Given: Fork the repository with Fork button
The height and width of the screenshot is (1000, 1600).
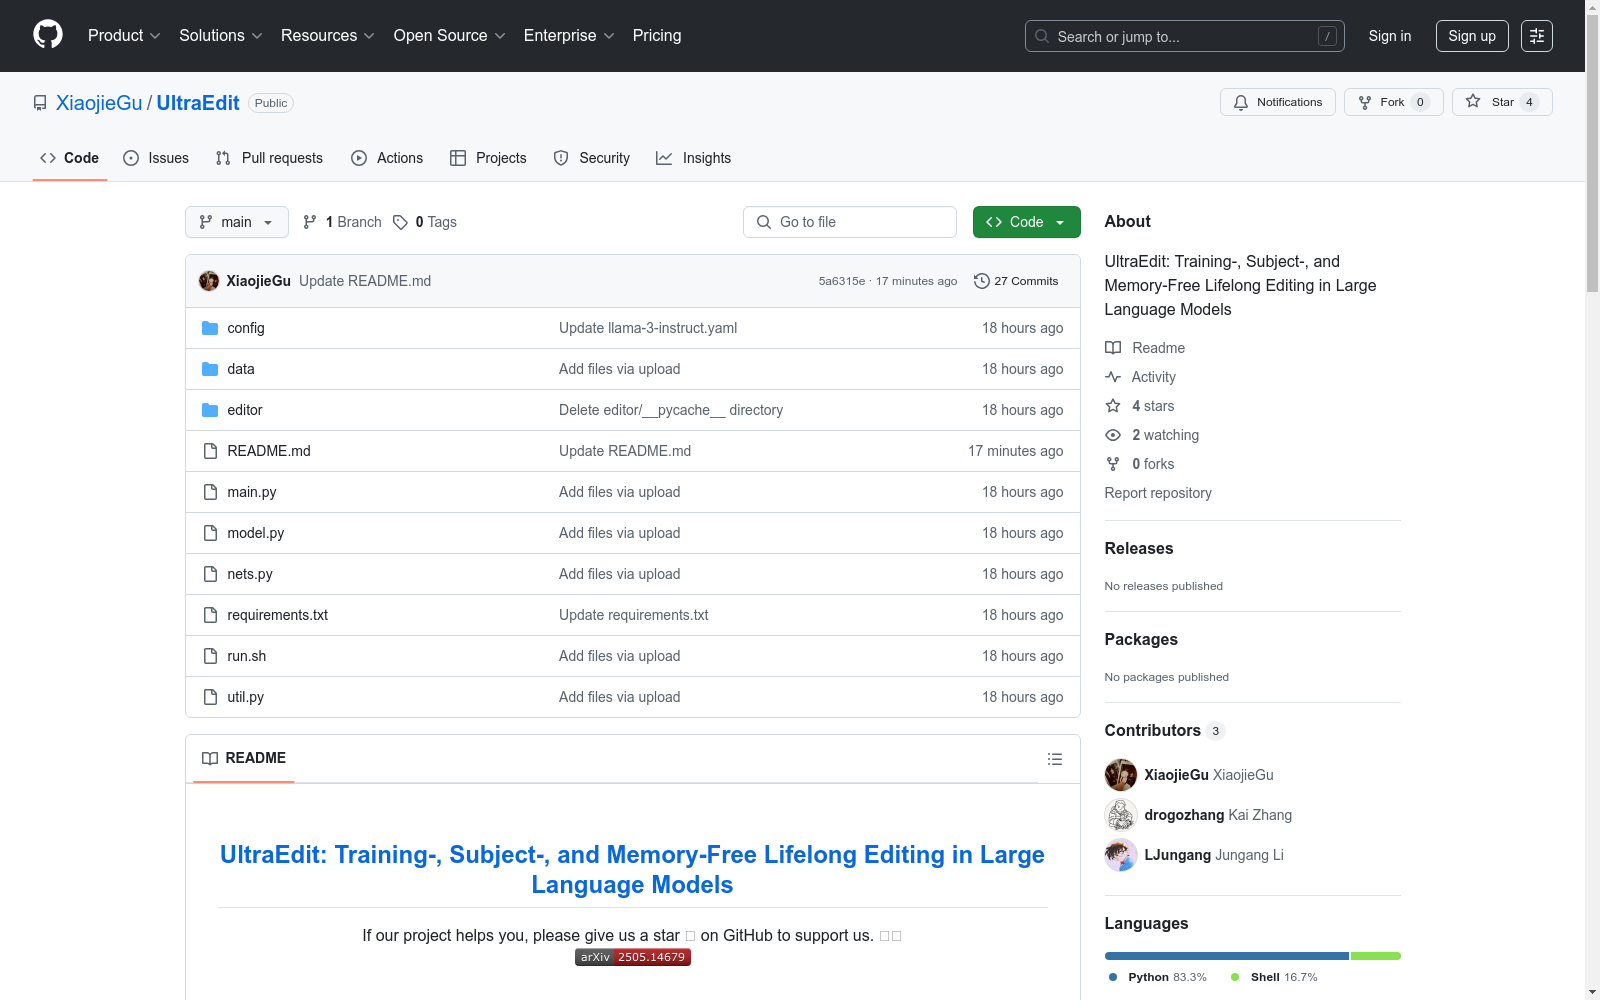Looking at the screenshot, I should click(1394, 102).
